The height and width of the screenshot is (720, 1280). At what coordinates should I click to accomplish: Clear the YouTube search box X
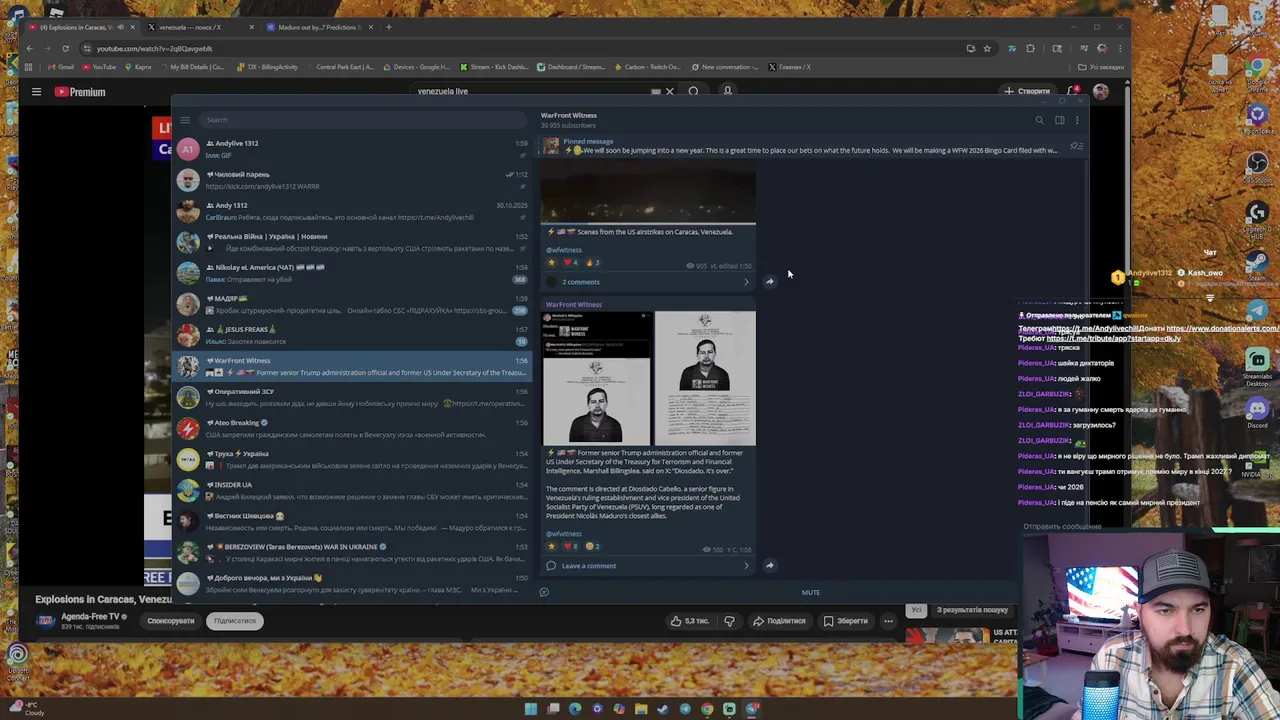[669, 91]
